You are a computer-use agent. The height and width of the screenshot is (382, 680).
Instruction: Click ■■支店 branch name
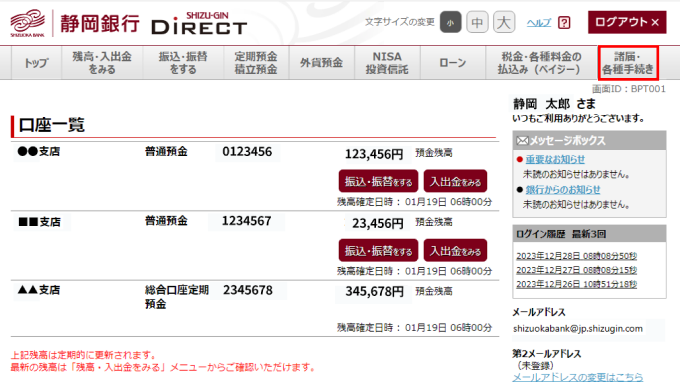[39, 222]
